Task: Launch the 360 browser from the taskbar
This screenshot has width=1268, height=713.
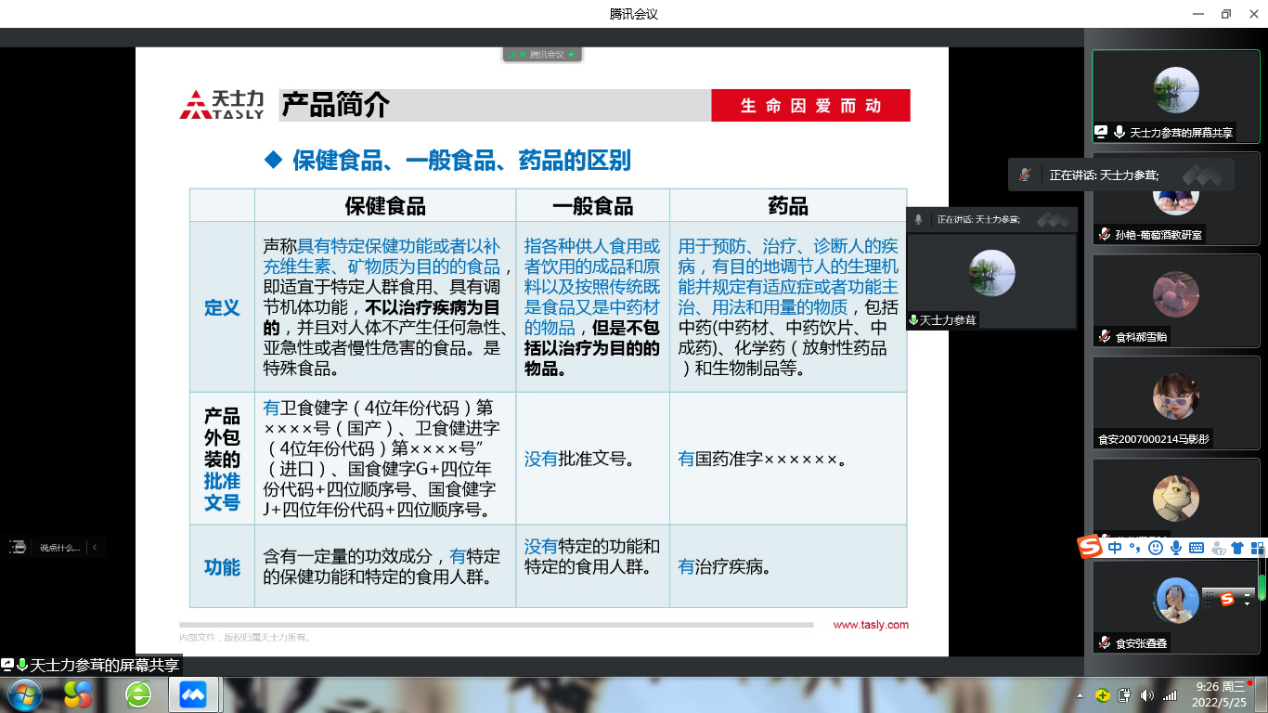Action: [137, 694]
